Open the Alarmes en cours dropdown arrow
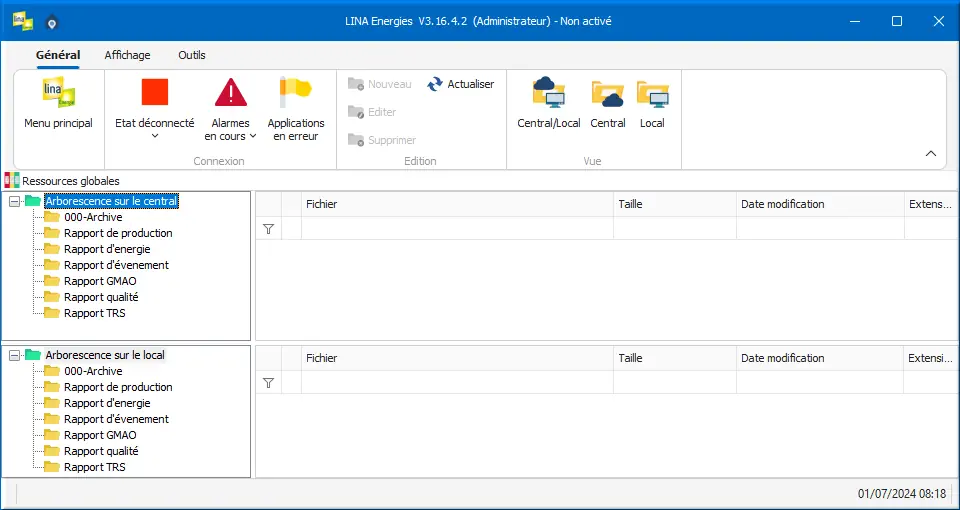This screenshot has height=510, width=960. [x=252, y=137]
